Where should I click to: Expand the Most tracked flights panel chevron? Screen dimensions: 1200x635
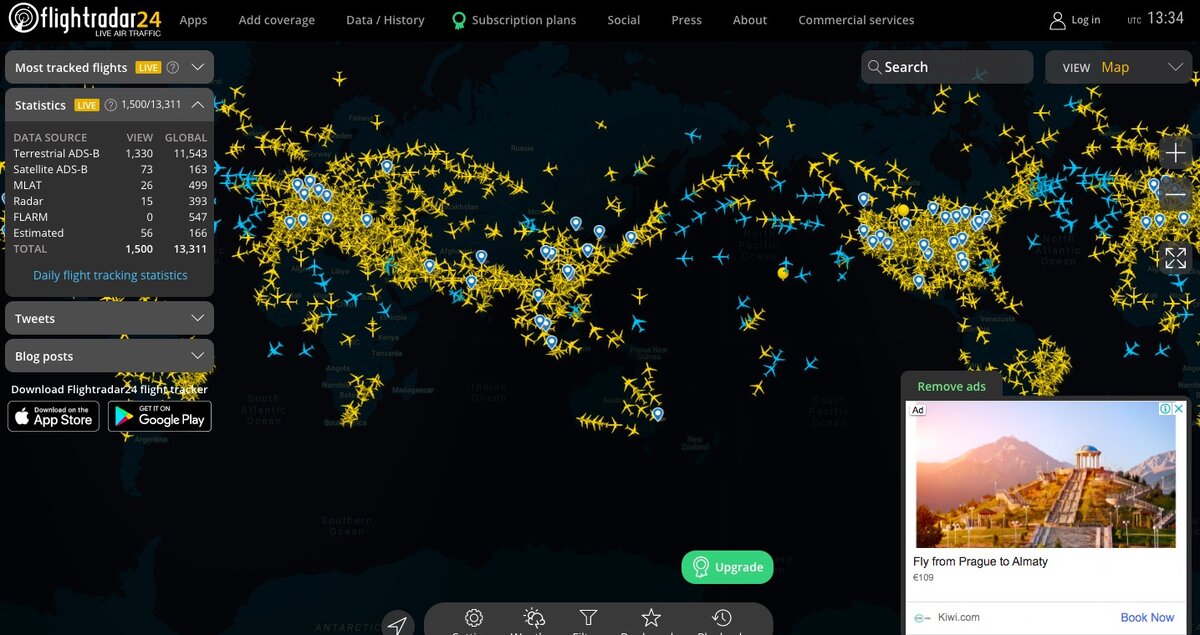pos(197,68)
